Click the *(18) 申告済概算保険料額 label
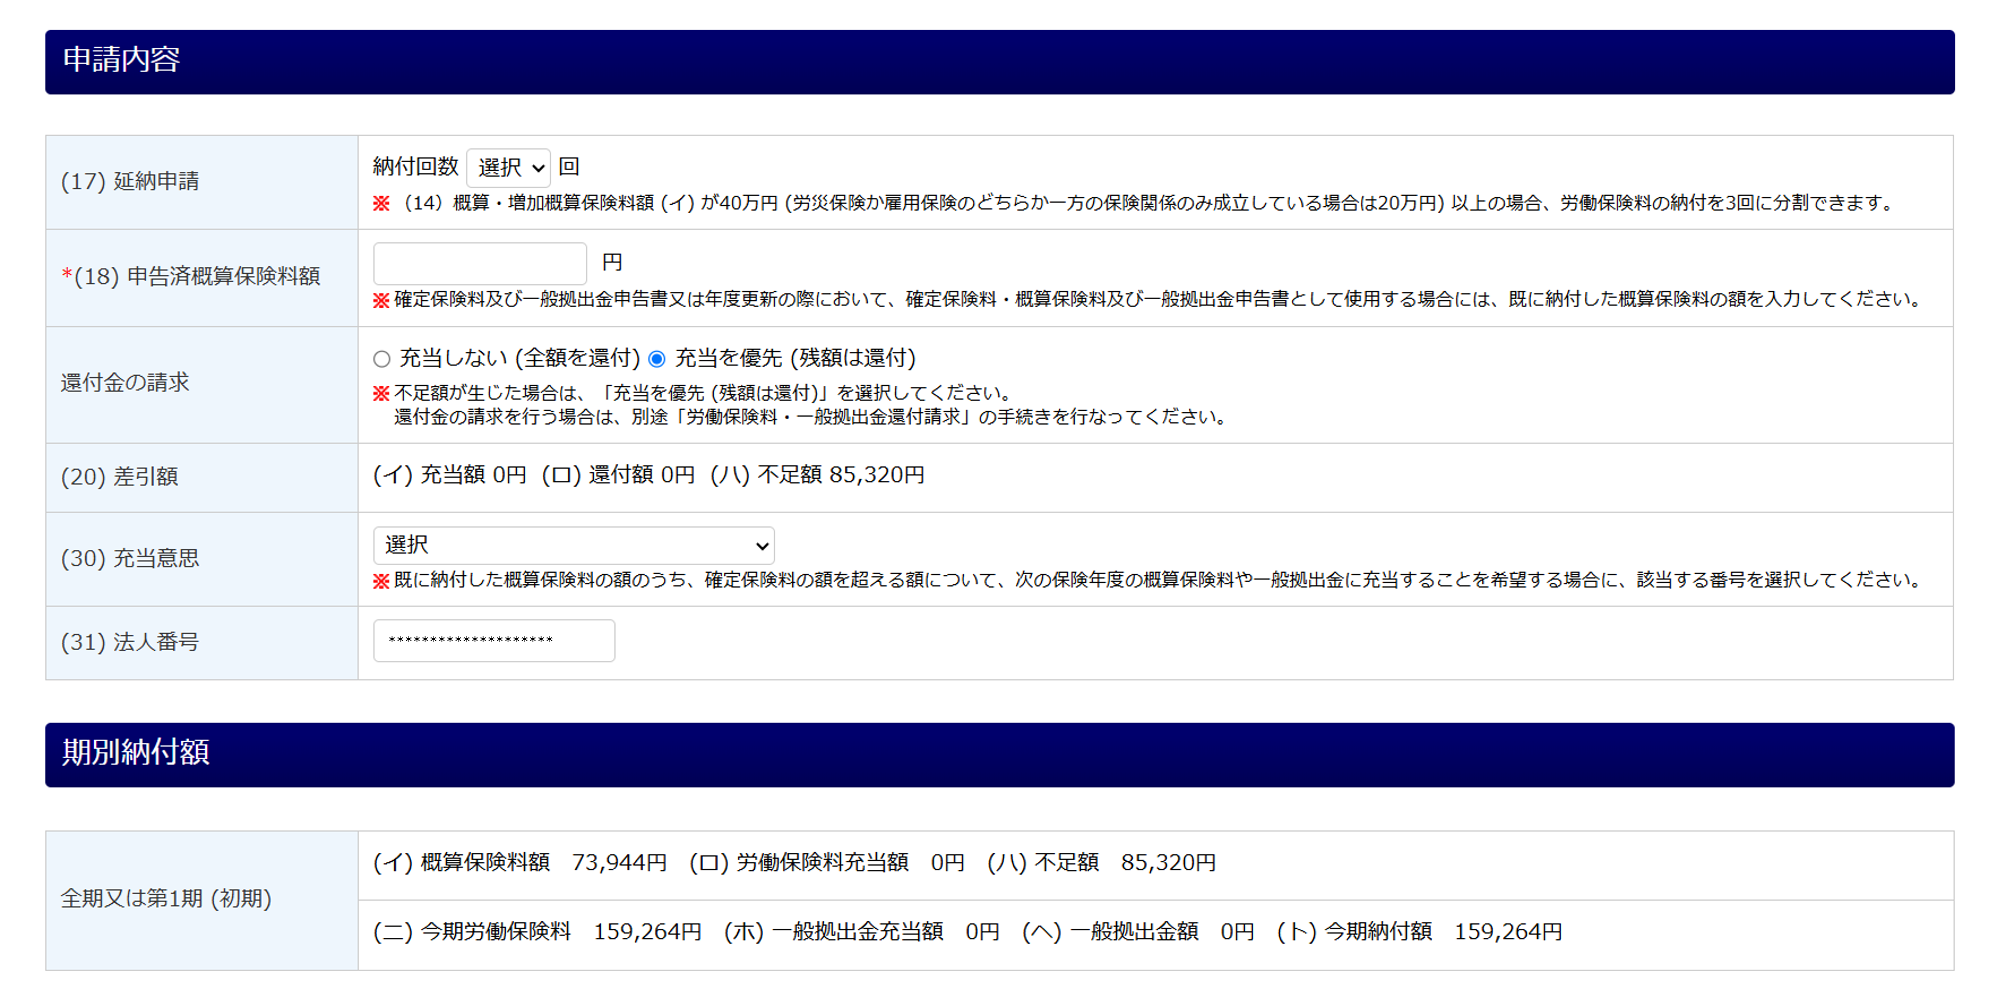 (191, 276)
